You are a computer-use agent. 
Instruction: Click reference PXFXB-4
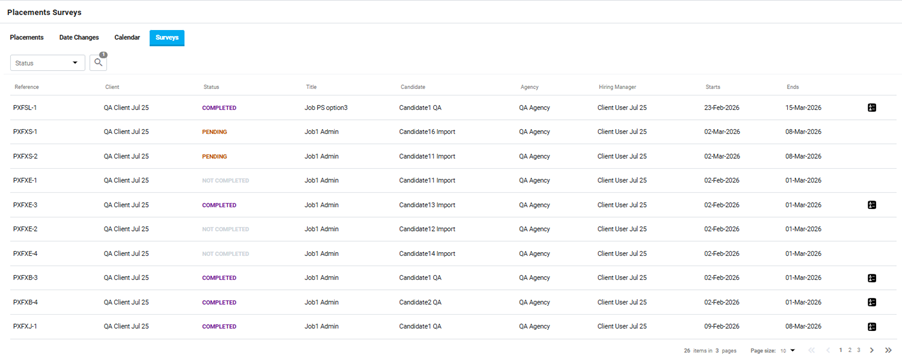pyautogui.click(x=25, y=302)
